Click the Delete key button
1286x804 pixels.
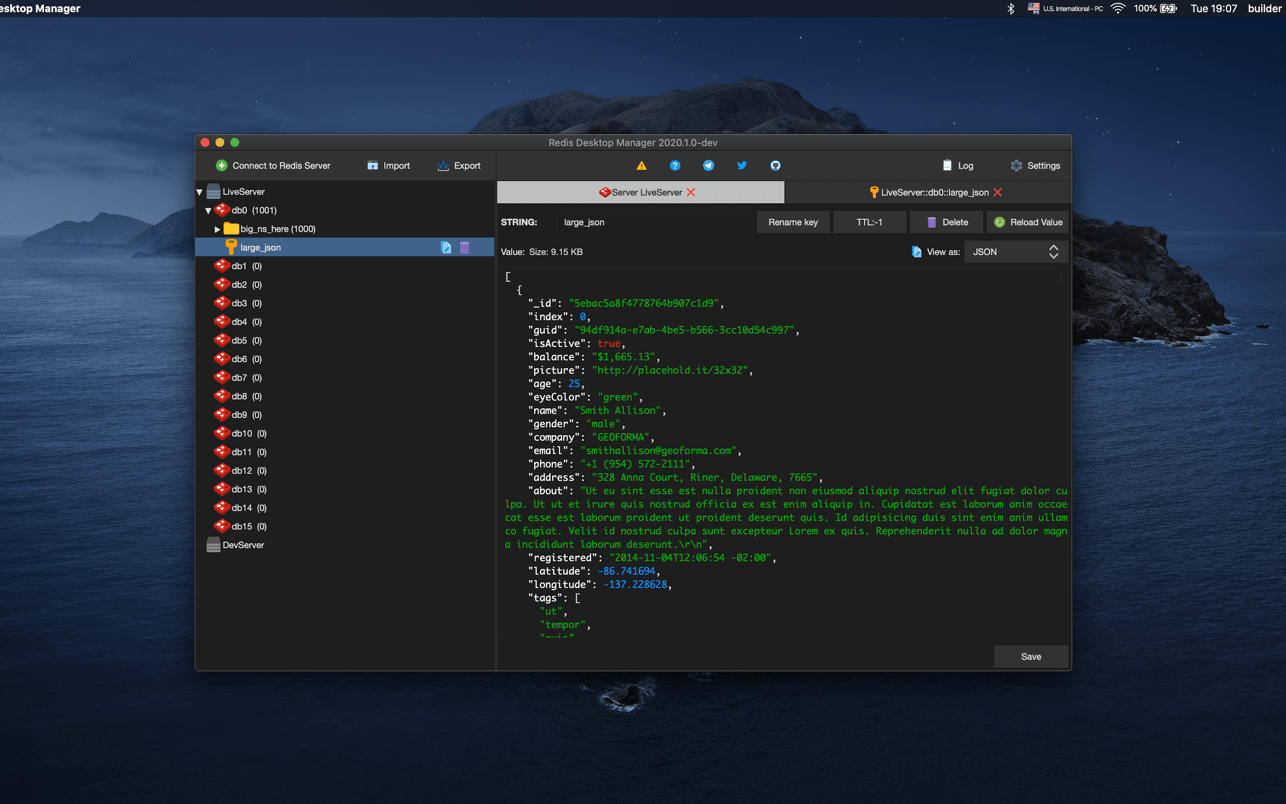pyautogui.click(x=946, y=222)
